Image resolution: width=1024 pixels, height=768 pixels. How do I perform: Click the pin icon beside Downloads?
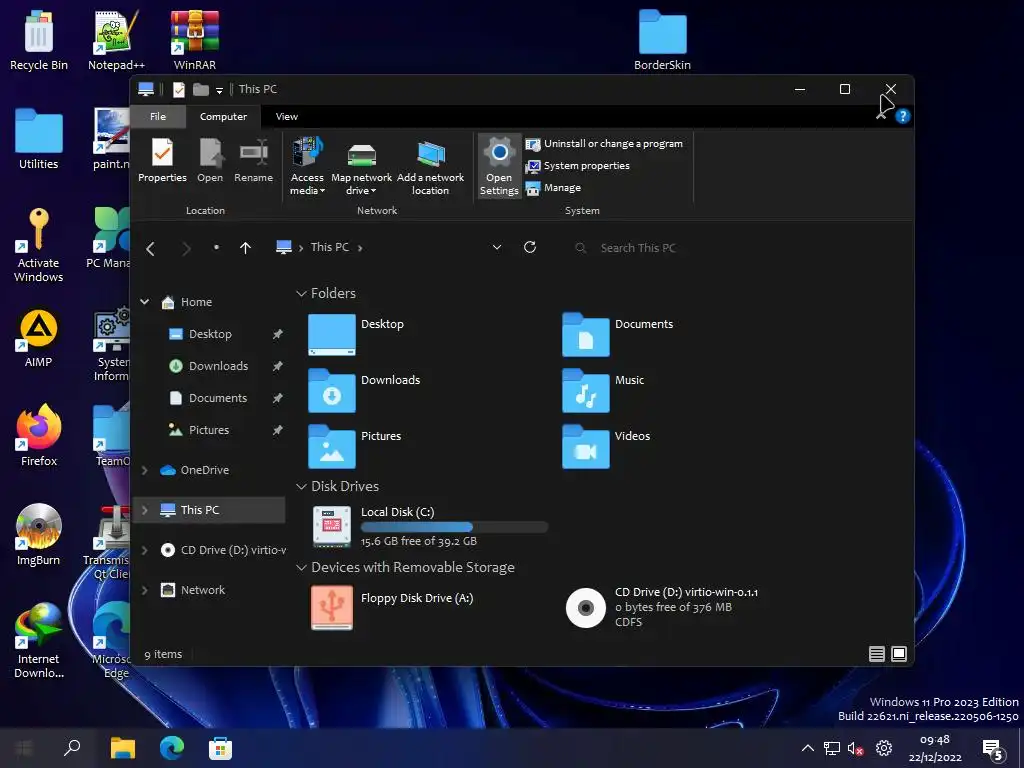click(278, 366)
